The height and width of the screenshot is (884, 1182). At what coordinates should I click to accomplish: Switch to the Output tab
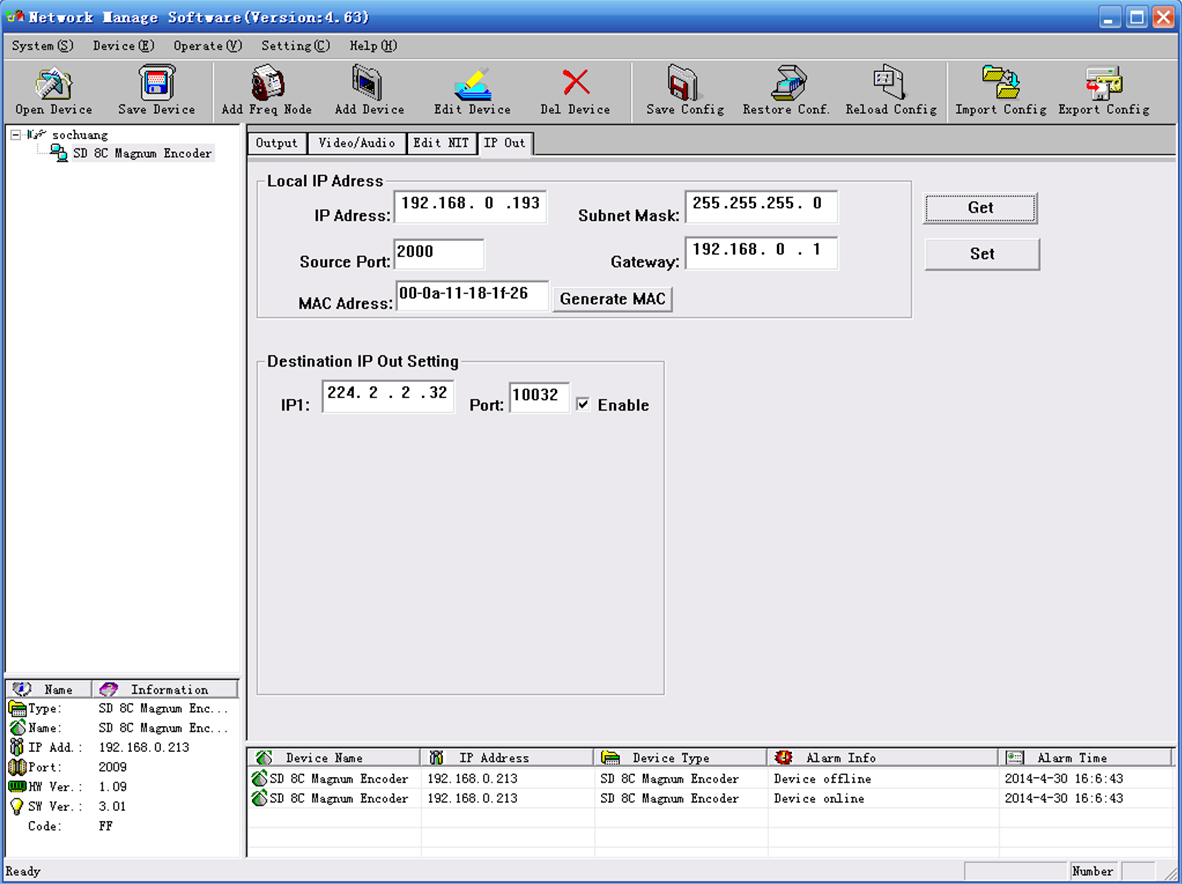[x=277, y=143]
